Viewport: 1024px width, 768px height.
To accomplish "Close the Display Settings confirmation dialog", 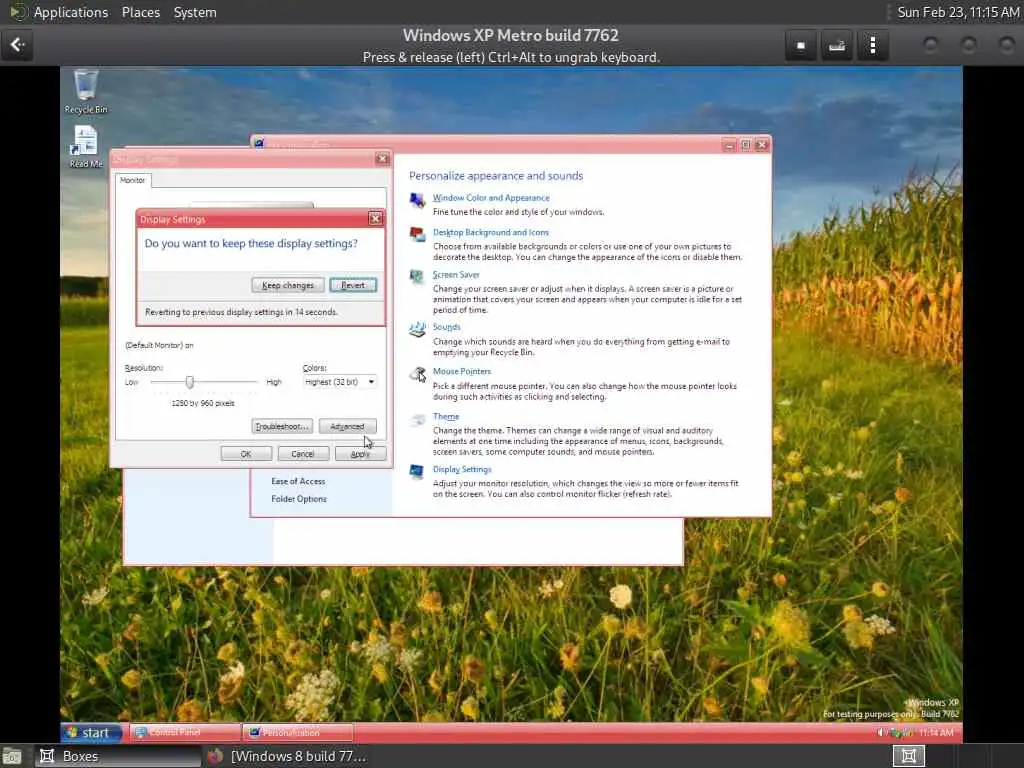I will coord(376,219).
